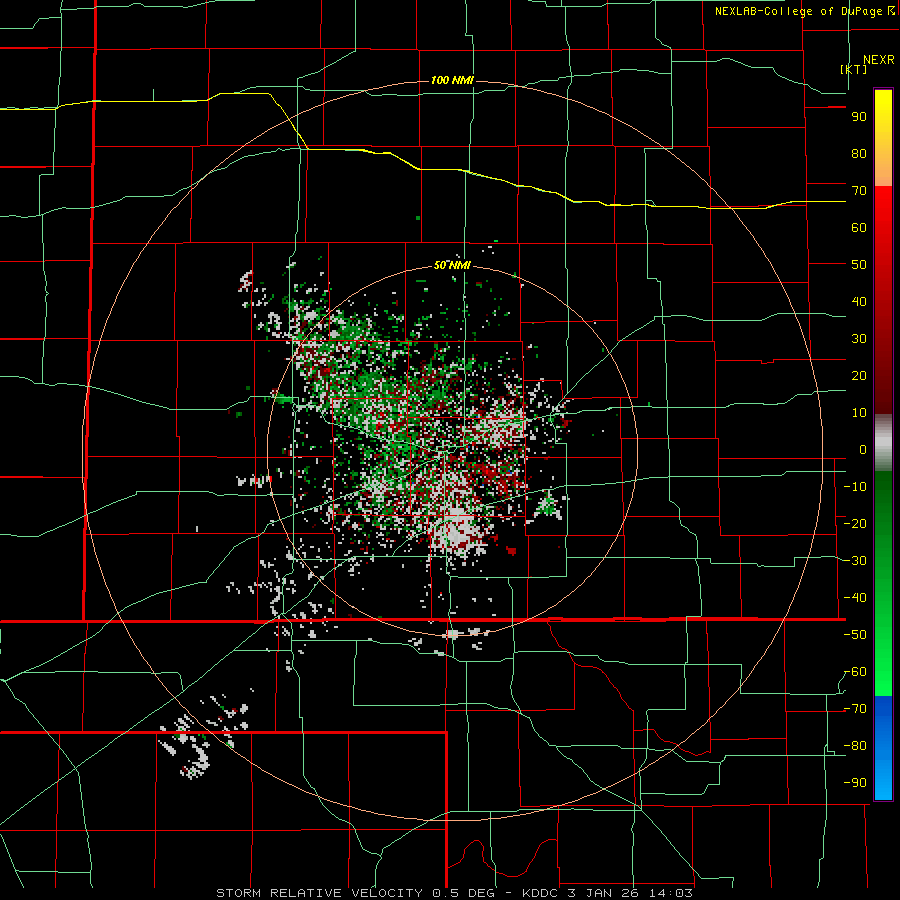Viewport: 900px width, 900px height.
Task: Click the 14:03 timestamp text
Action: (x=669, y=893)
